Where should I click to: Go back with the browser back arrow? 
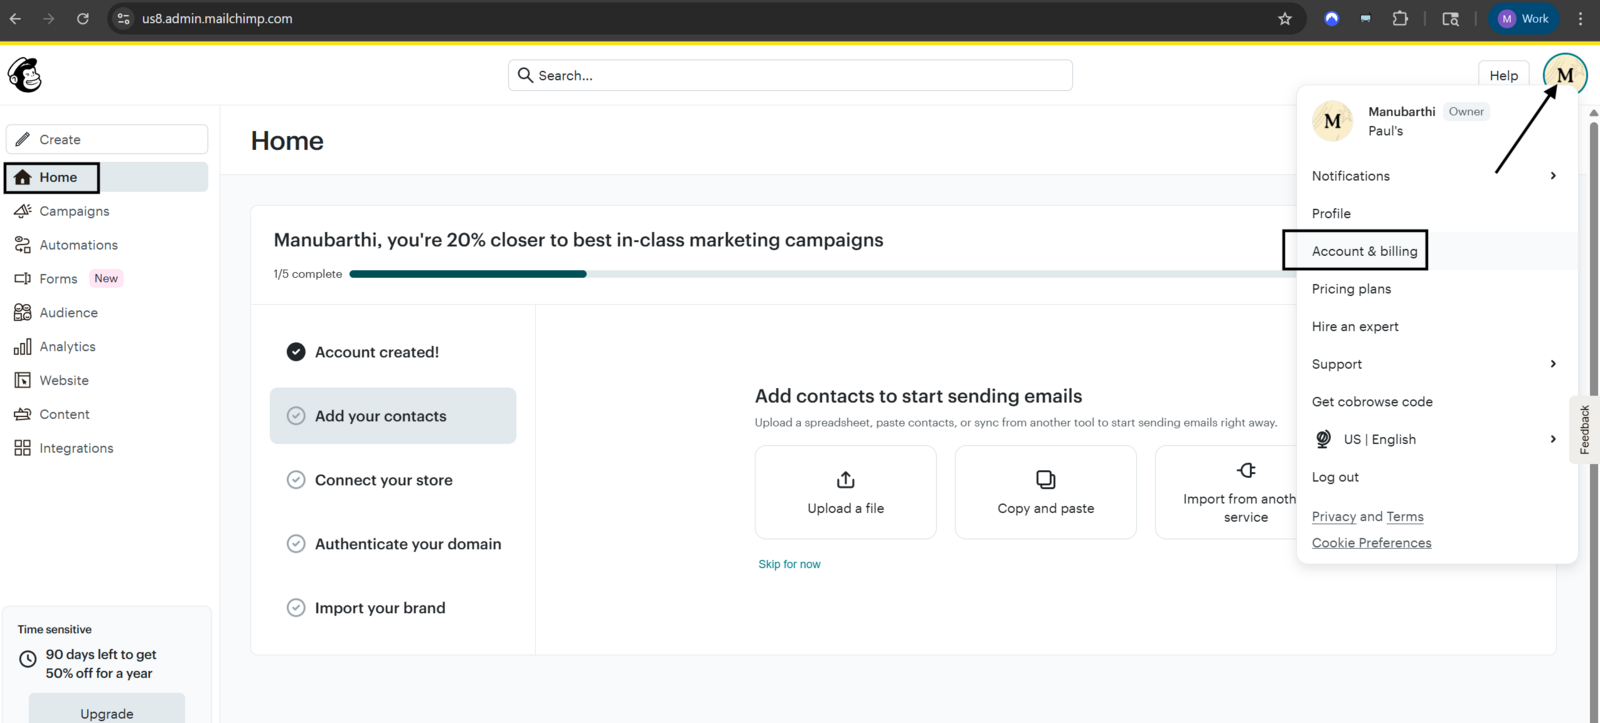[x=15, y=19]
